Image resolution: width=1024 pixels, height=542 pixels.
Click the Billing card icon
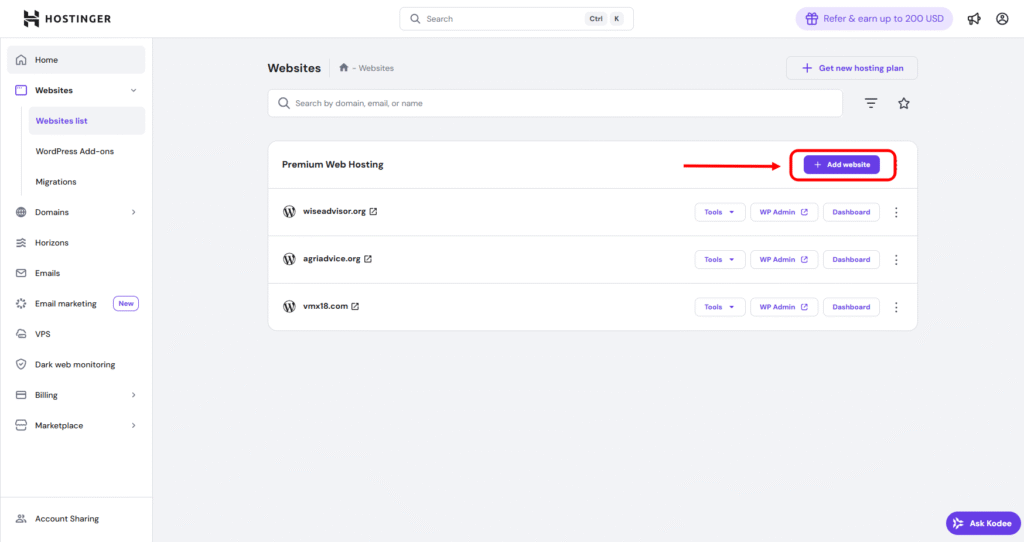pyautogui.click(x=21, y=395)
